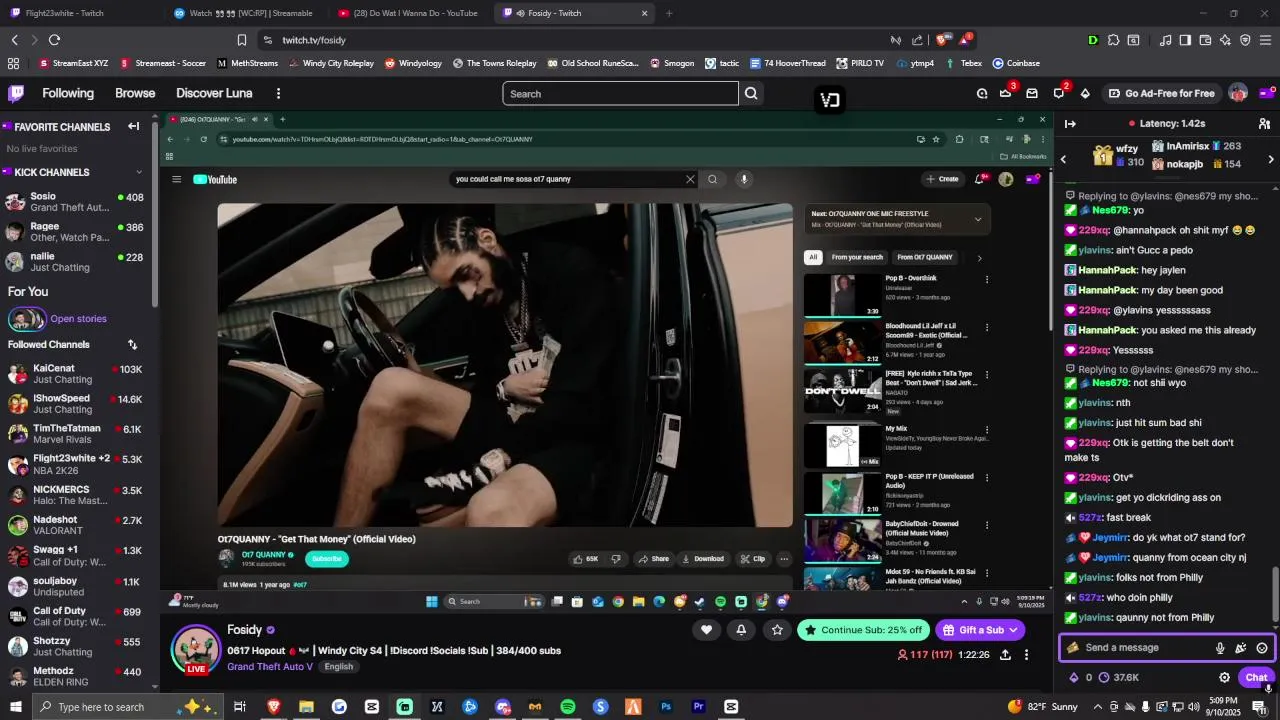Image resolution: width=1280 pixels, height=720 pixels.
Task: Open chat community users icon
Action: coord(1264,124)
